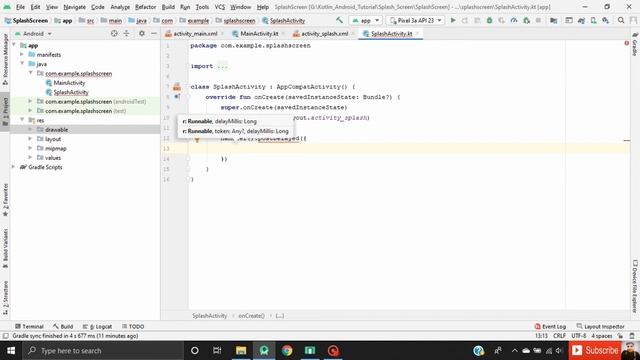Image resolution: width=640 pixels, height=360 pixels.
Task: Open the VCS menu
Action: point(220,7)
